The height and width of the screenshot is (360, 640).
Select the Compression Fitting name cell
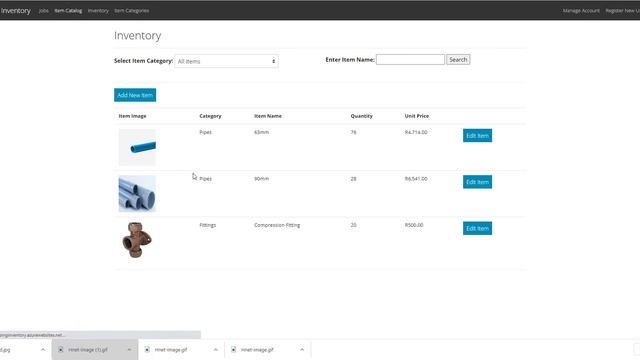pyautogui.click(x=277, y=225)
